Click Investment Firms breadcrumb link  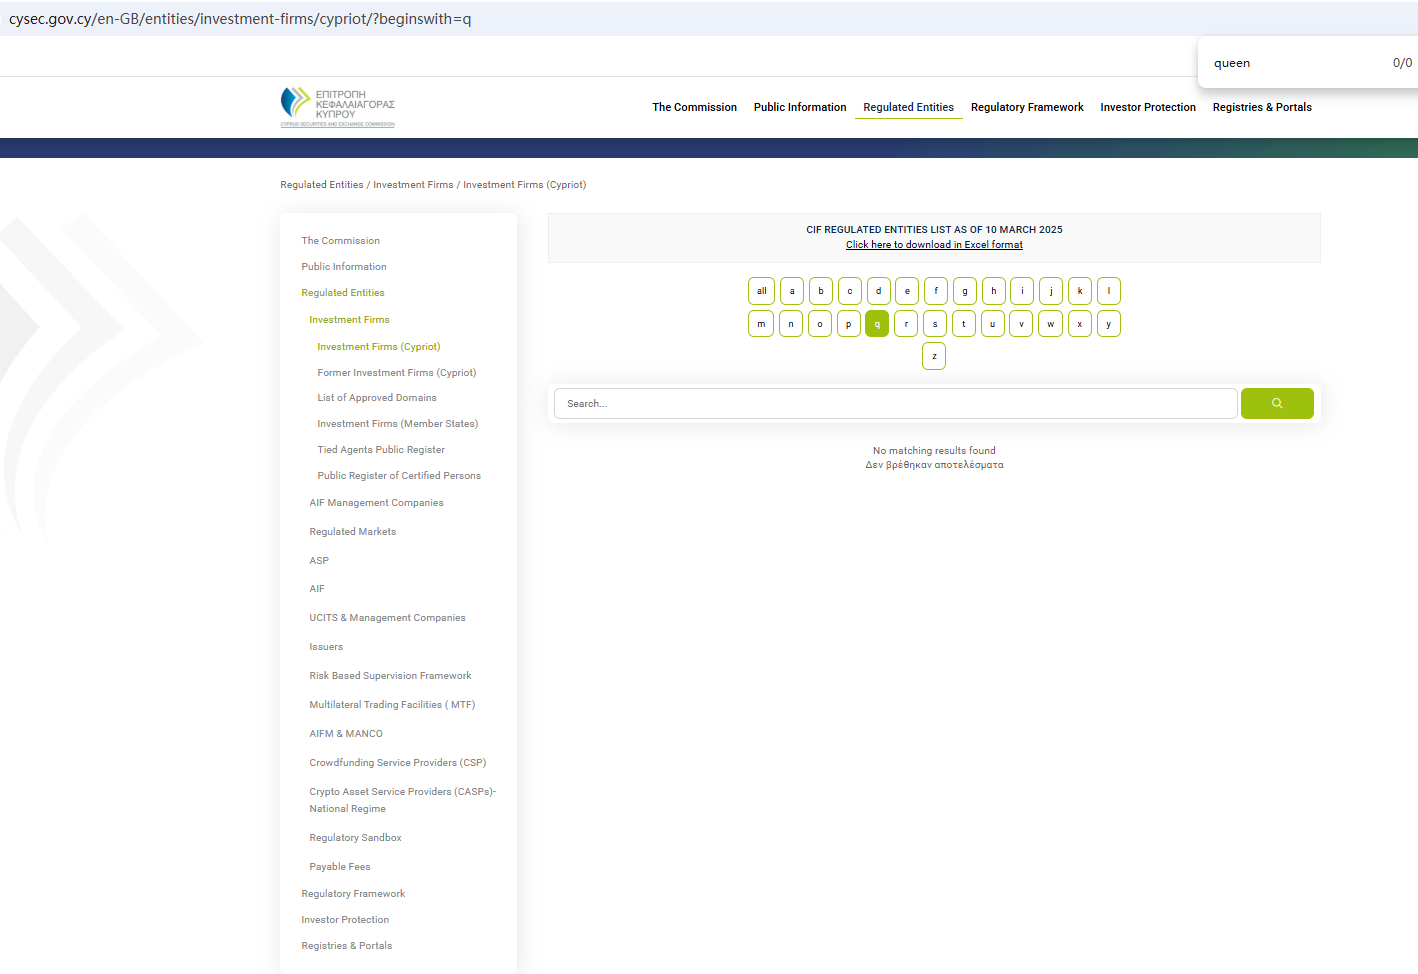point(413,185)
